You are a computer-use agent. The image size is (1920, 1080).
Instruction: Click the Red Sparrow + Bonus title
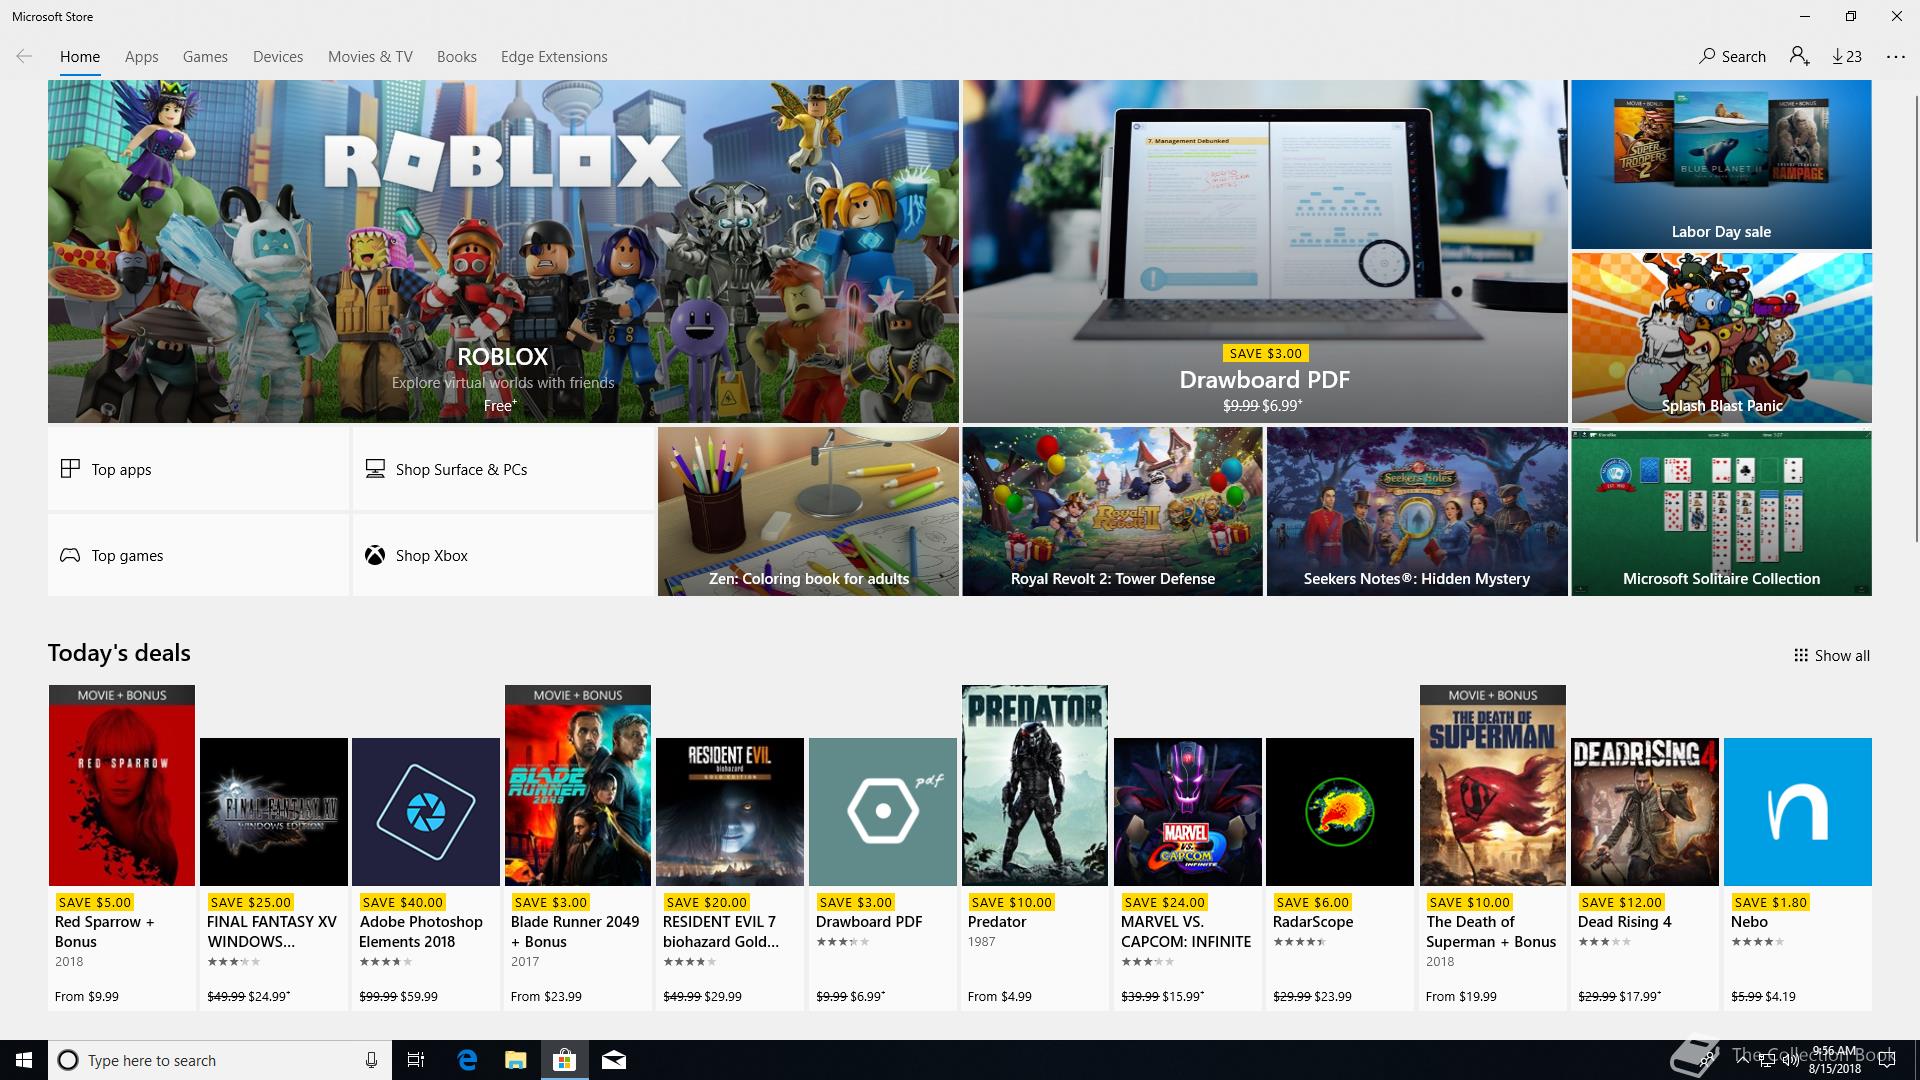105,932
